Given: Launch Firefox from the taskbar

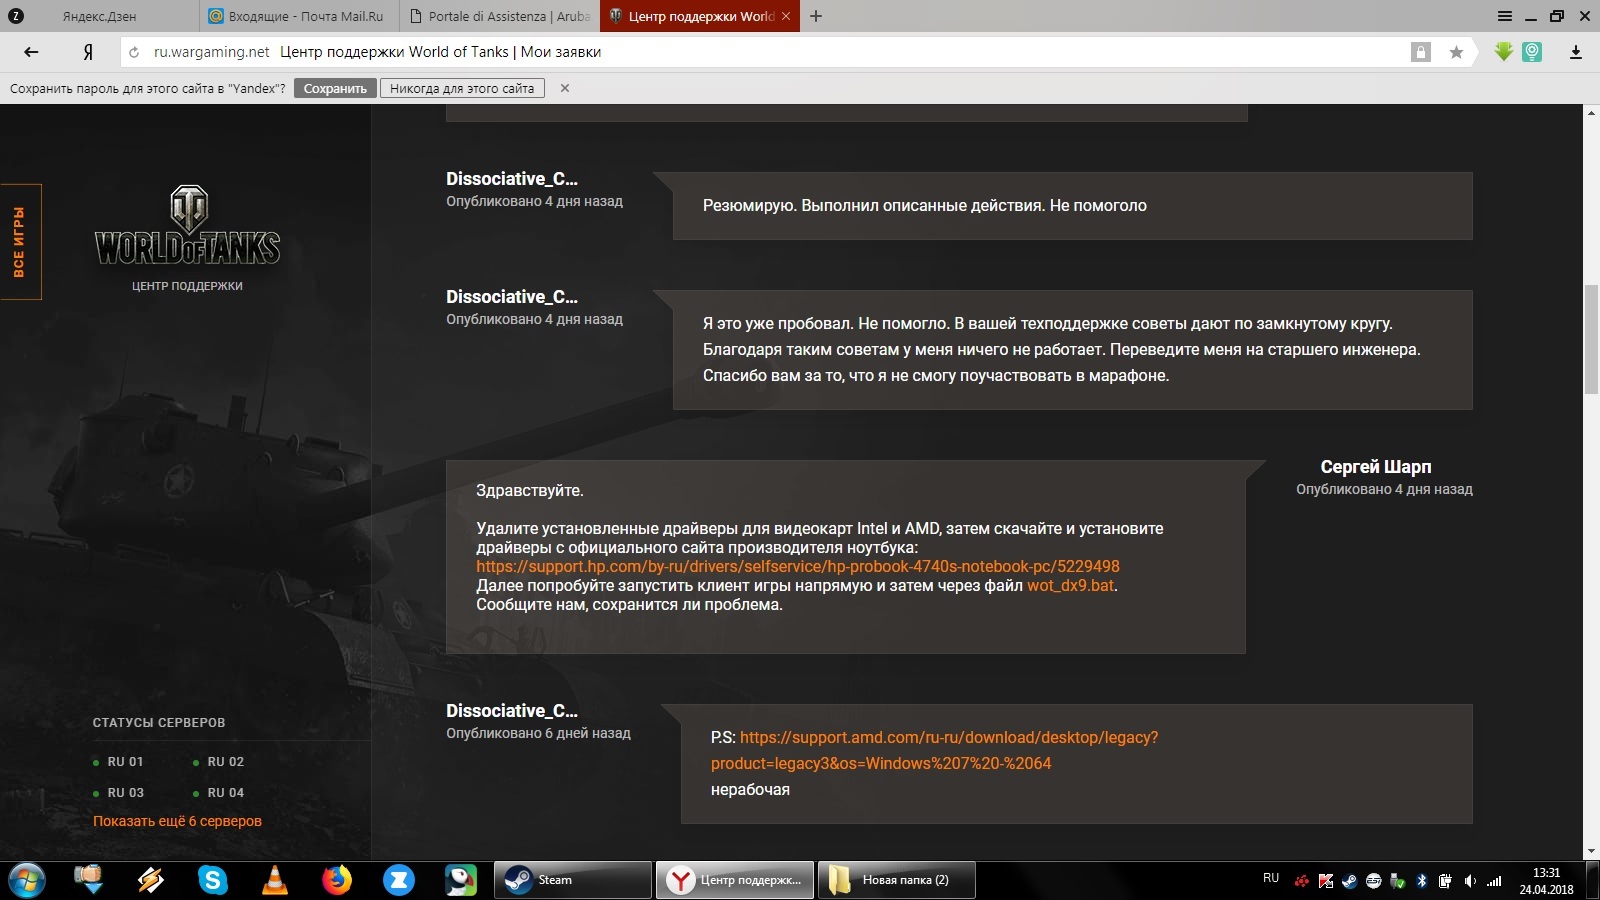Looking at the screenshot, I should (337, 880).
